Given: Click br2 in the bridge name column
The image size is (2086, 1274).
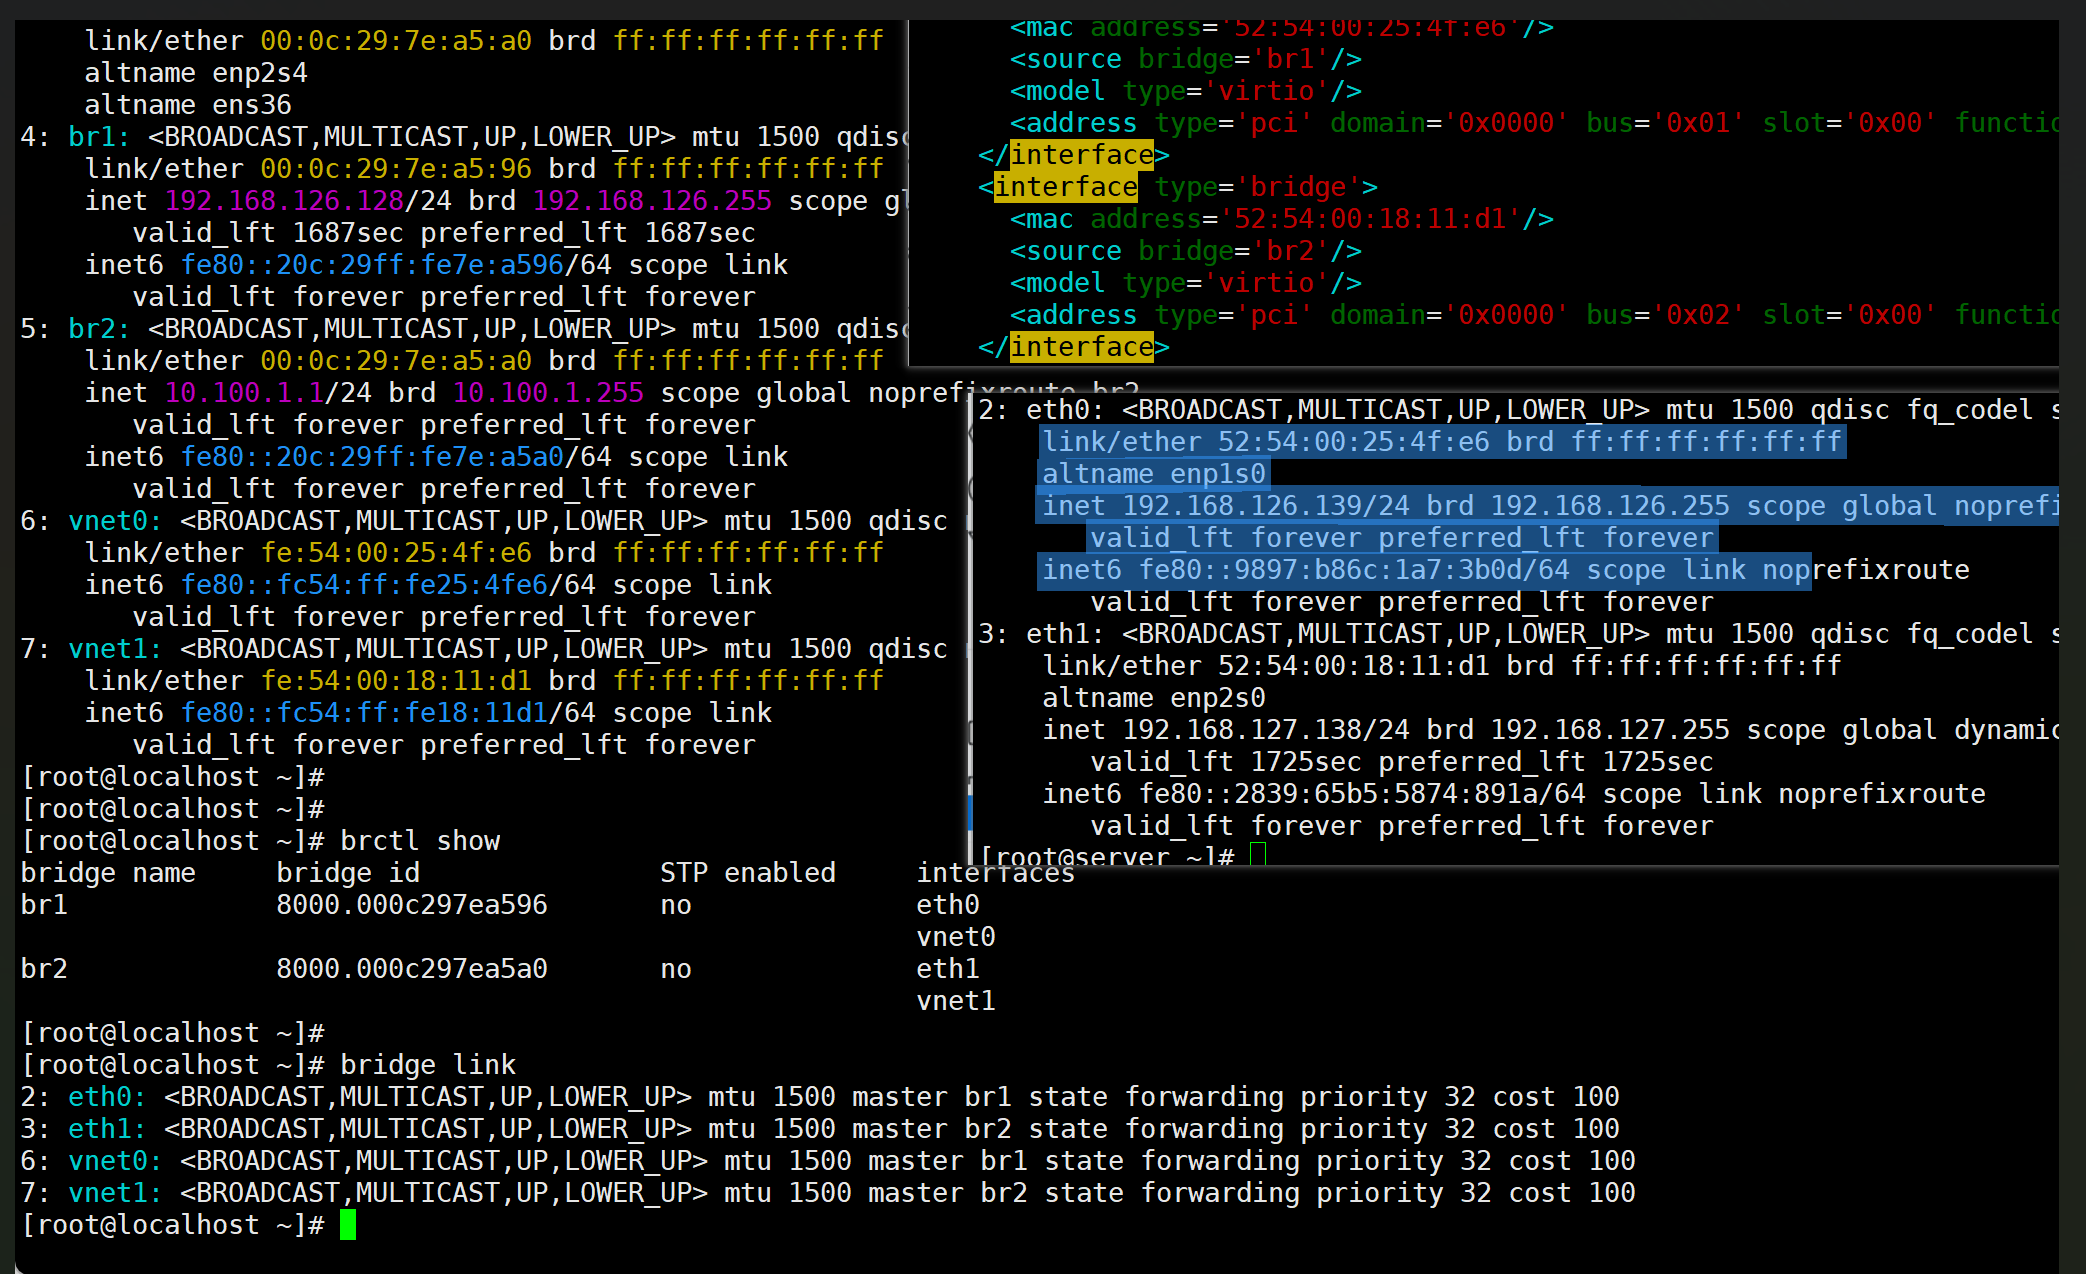Looking at the screenshot, I should pos(44,969).
